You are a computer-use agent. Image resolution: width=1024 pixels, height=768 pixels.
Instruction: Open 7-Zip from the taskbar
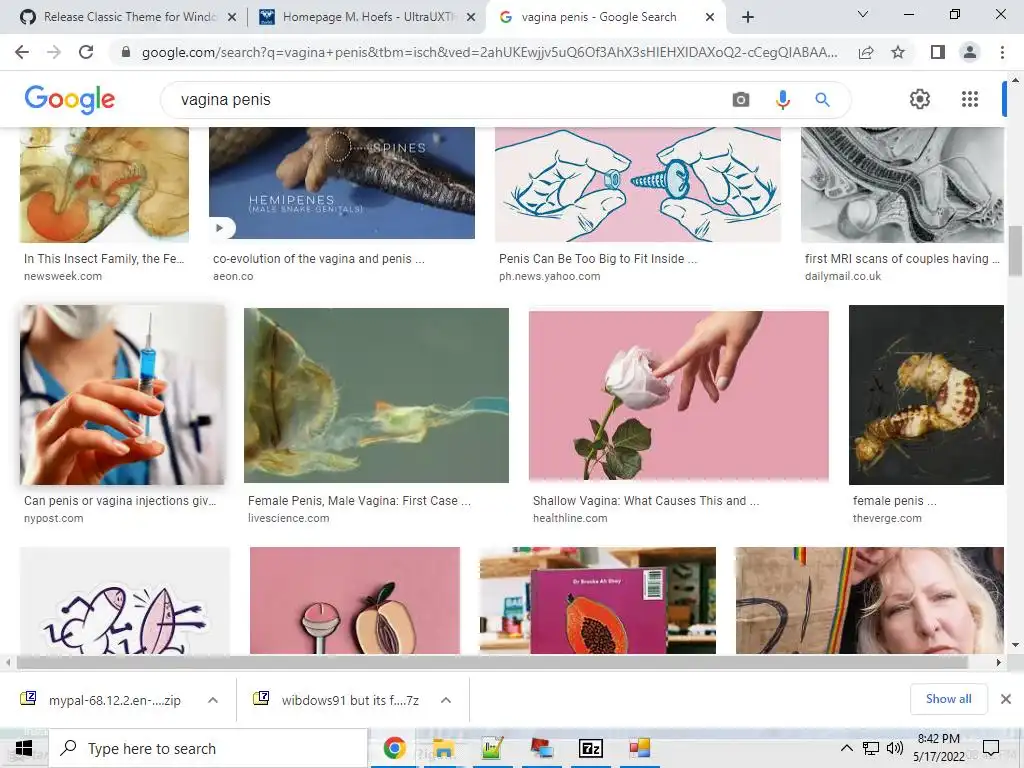[590, 748]
